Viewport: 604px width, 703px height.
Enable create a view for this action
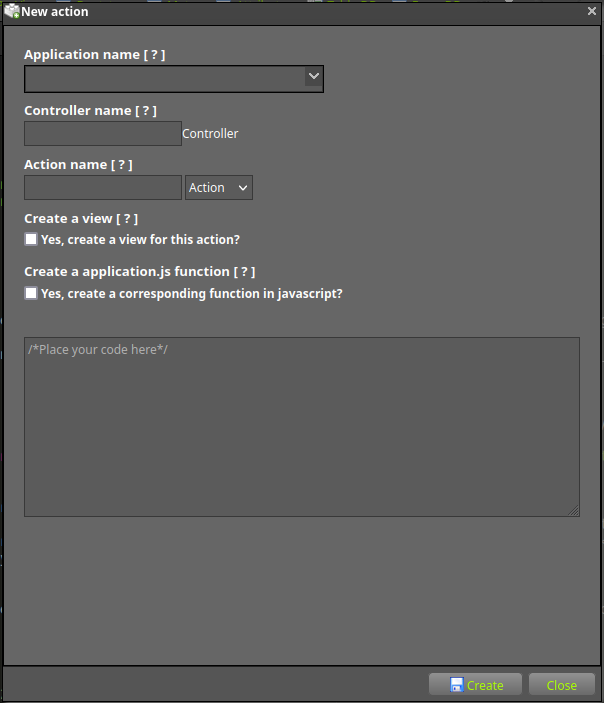31,239
